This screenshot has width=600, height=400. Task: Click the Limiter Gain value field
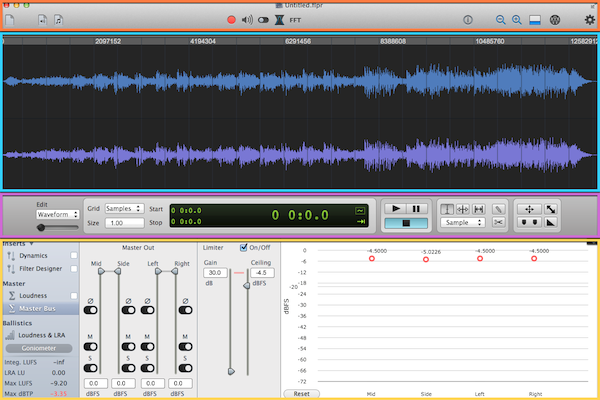coord(215,273)
